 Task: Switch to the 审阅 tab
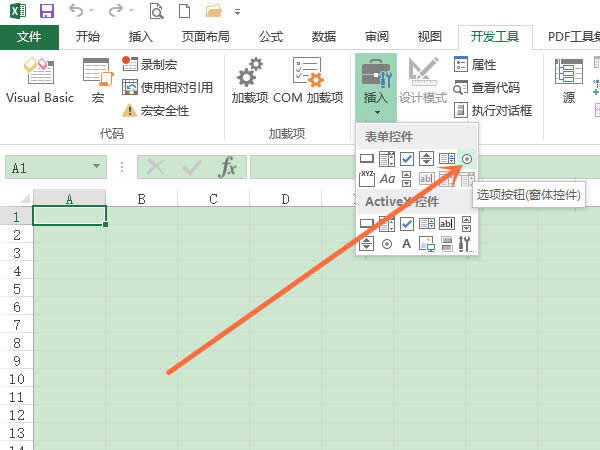click(377, 37)
